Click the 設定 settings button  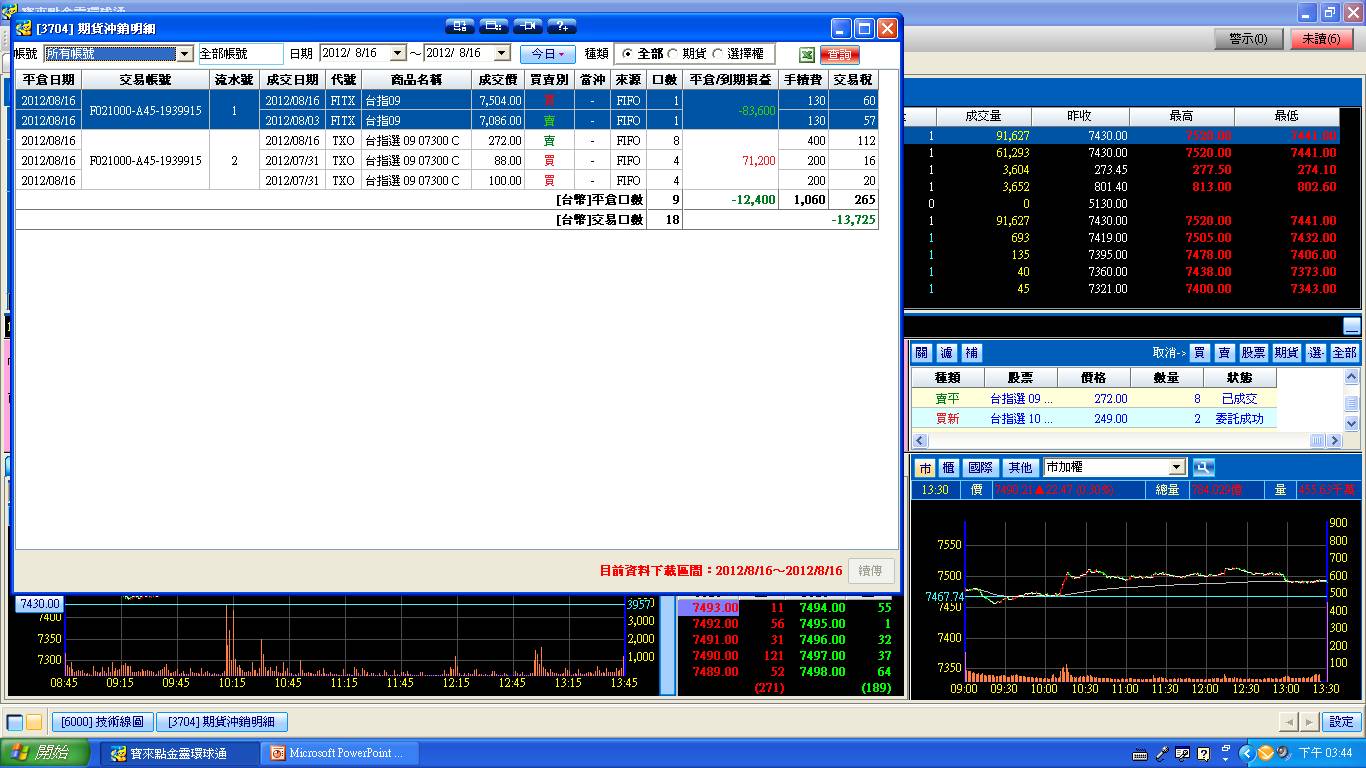pyautogui.click(x=1342, y=722)
